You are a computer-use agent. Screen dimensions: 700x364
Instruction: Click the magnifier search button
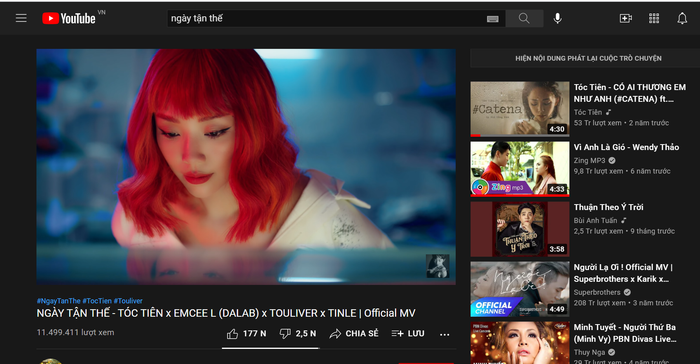click(524, 18)
